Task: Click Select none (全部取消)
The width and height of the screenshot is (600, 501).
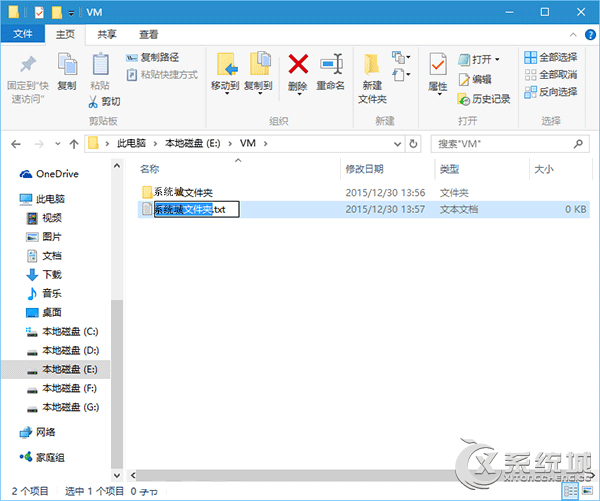Action: [x=551, y=74]
